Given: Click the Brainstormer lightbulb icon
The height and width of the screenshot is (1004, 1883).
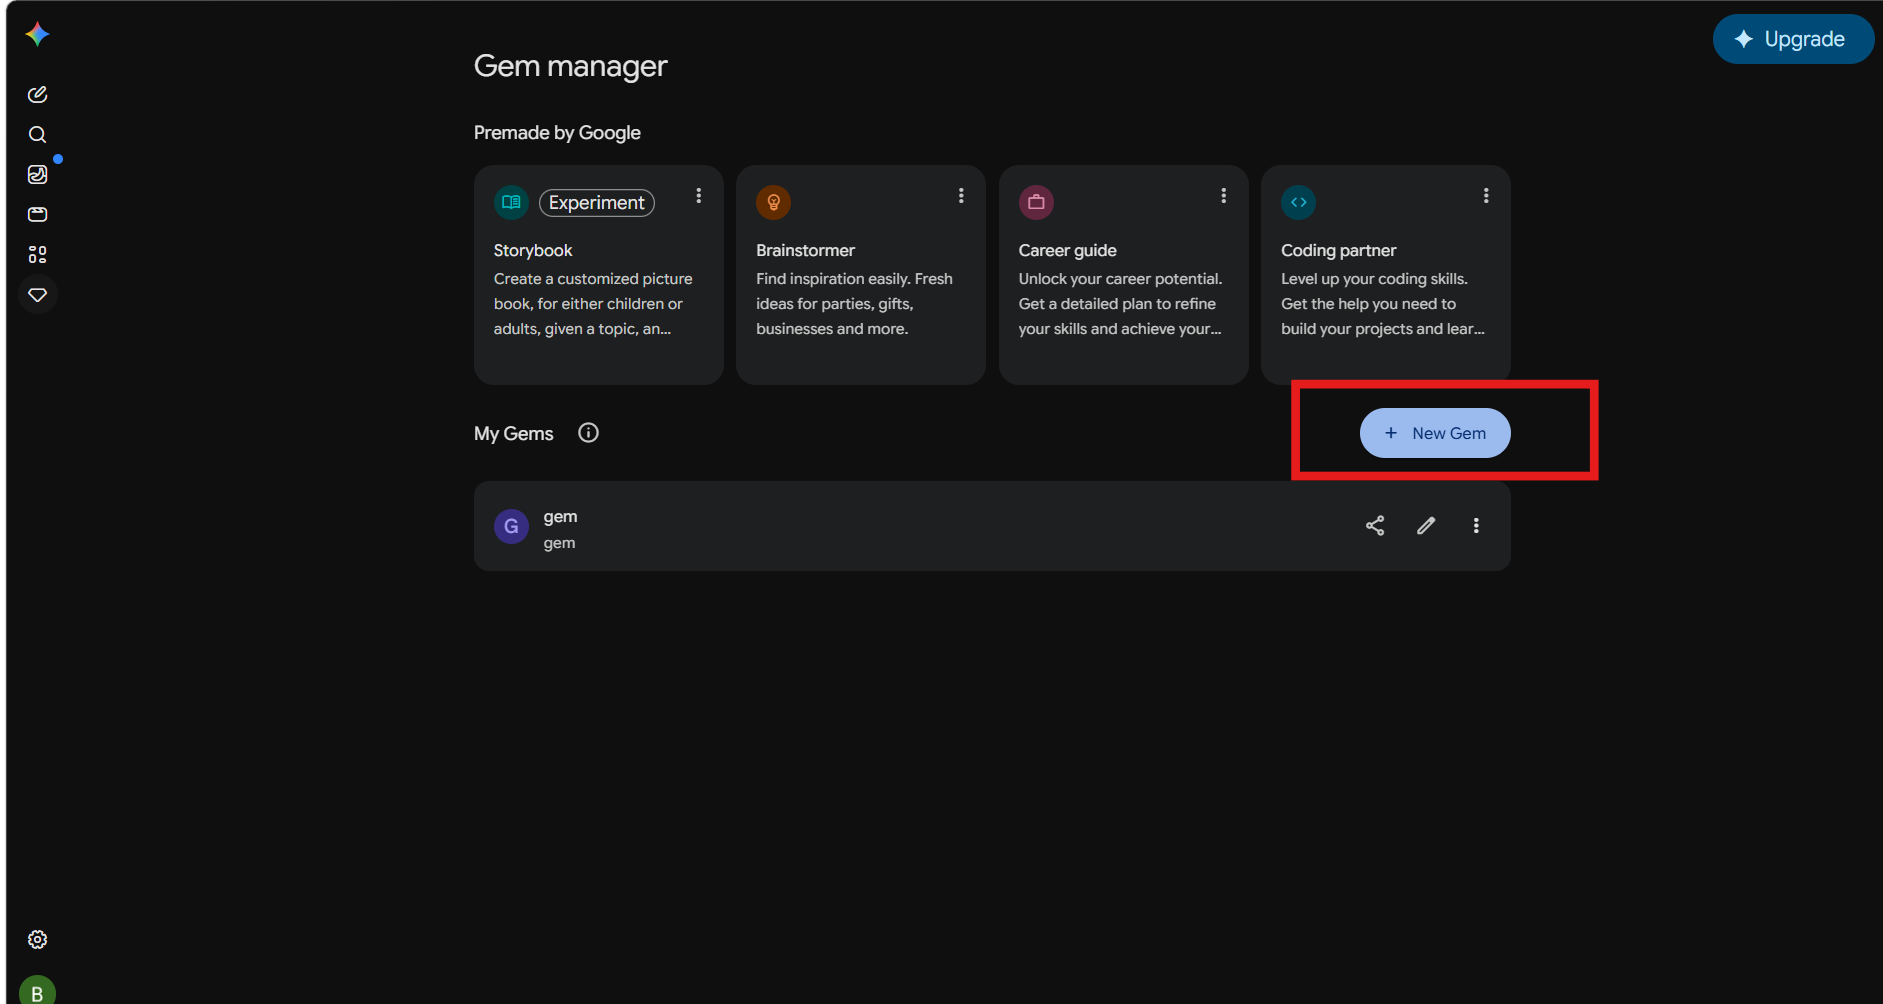Looking at the screenshot, I should point(773,202).
